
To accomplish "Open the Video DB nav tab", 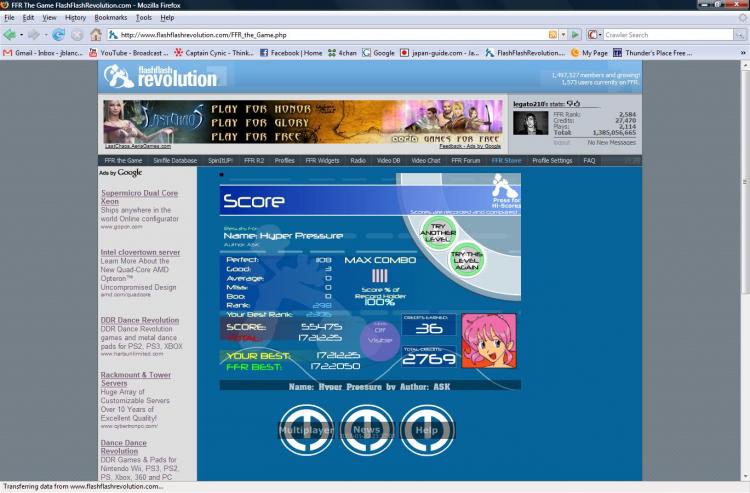I will (x=388, y=161).
